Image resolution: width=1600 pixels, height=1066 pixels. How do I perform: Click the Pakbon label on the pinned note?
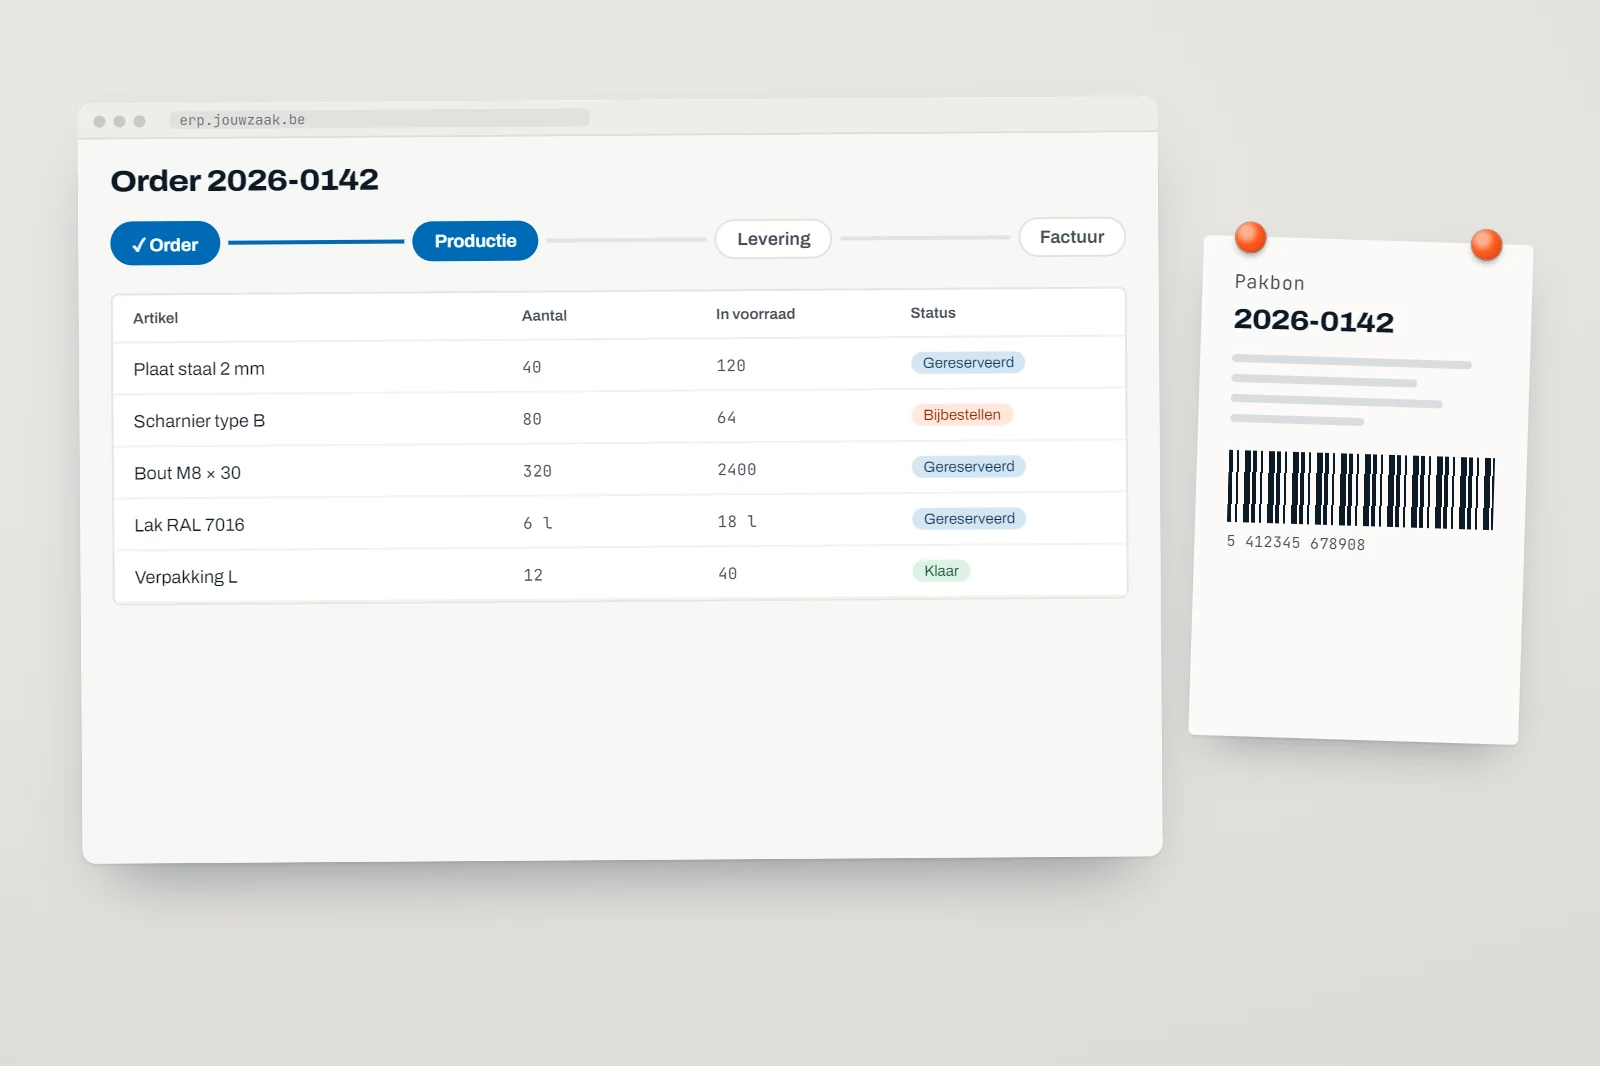[1269, 282]
